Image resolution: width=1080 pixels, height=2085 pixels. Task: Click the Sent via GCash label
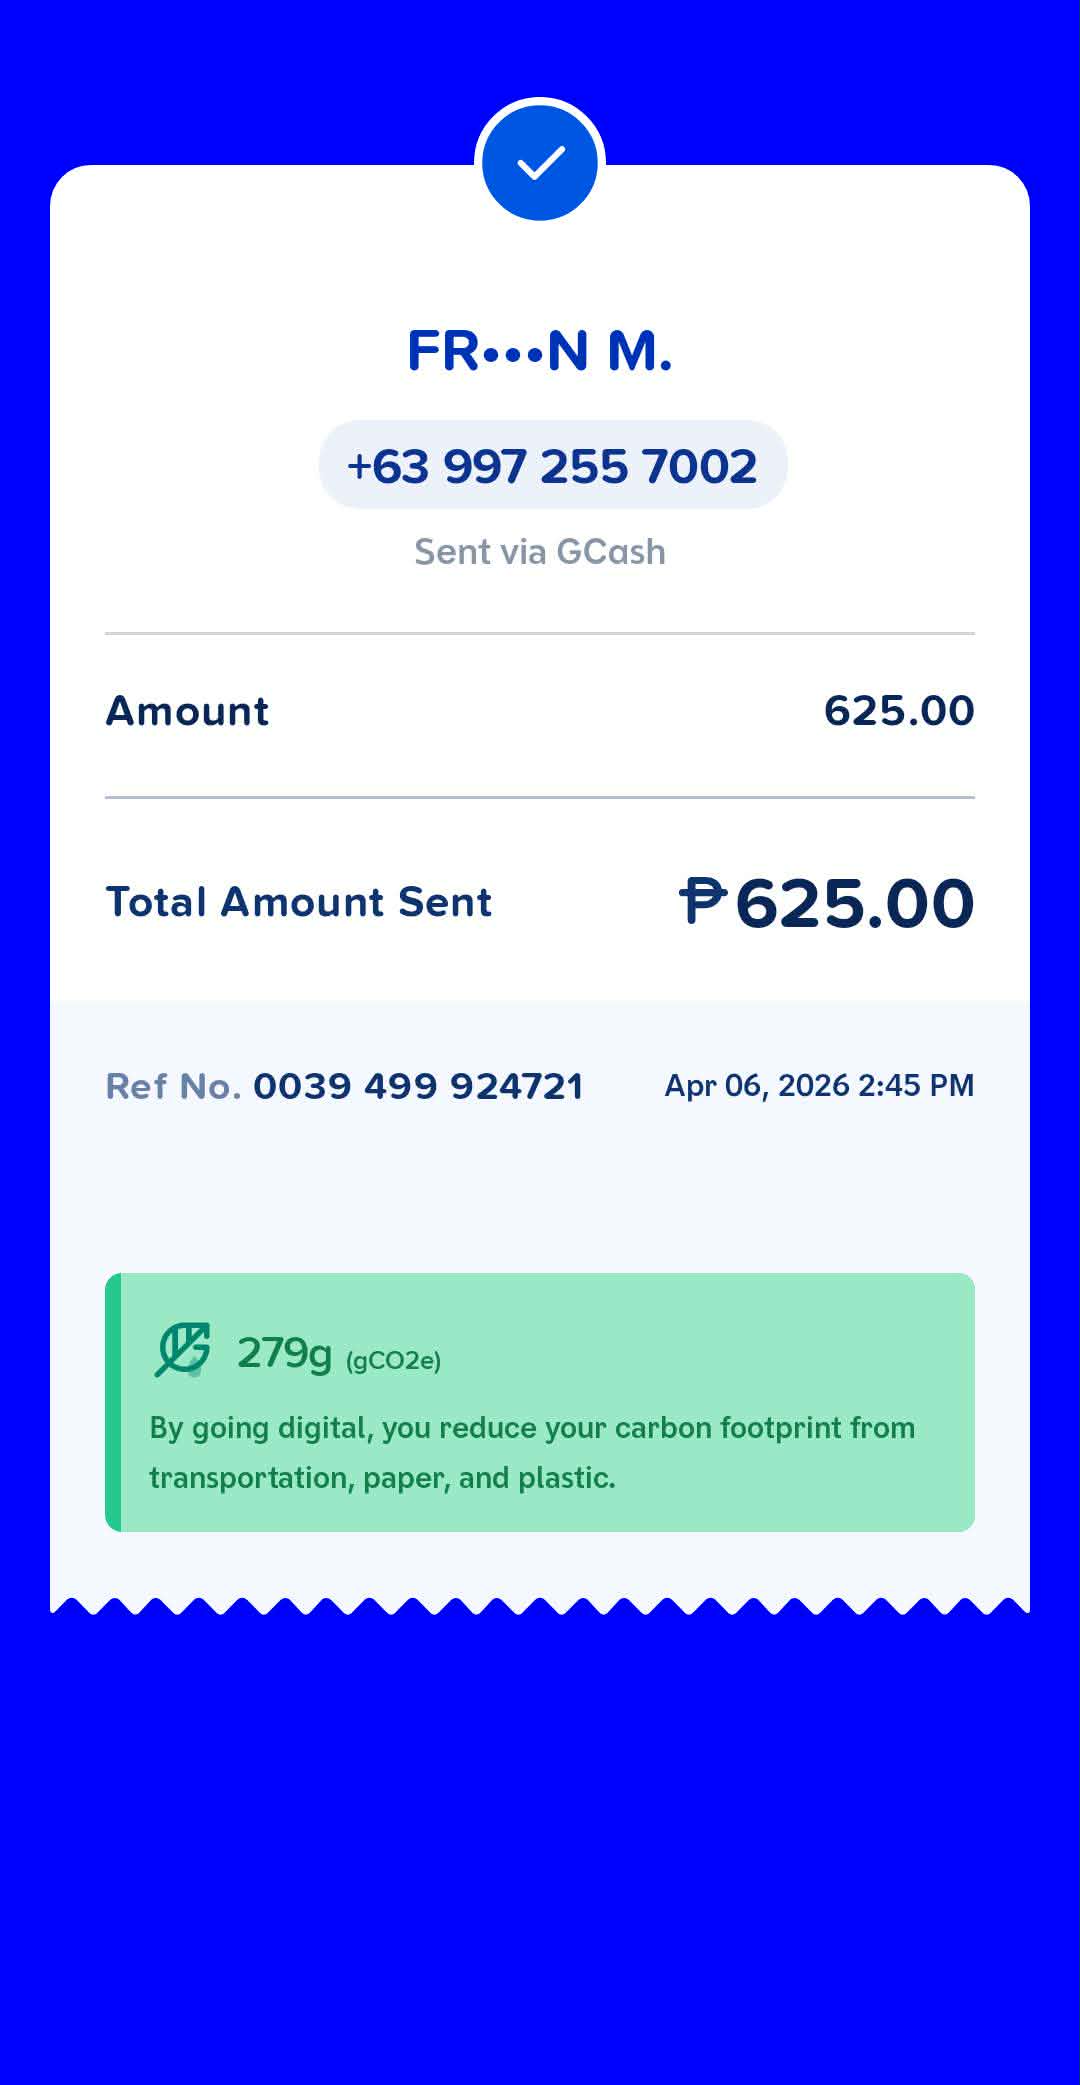pyautogui.click(x=540, y=552)
